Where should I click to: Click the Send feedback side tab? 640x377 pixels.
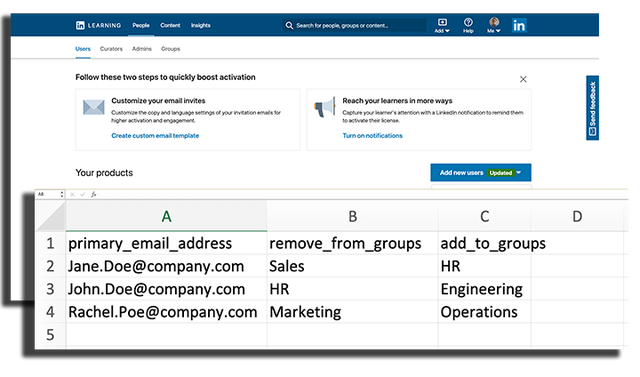[593, 108]
